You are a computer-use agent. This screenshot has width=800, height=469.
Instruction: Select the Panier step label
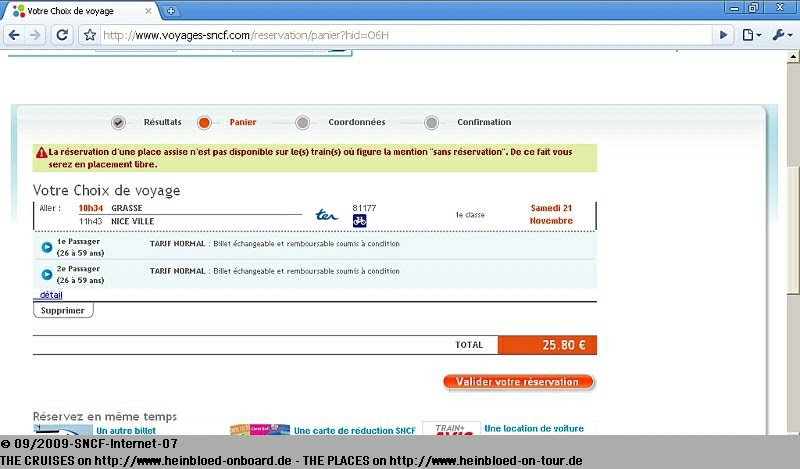tap(243, 122)
